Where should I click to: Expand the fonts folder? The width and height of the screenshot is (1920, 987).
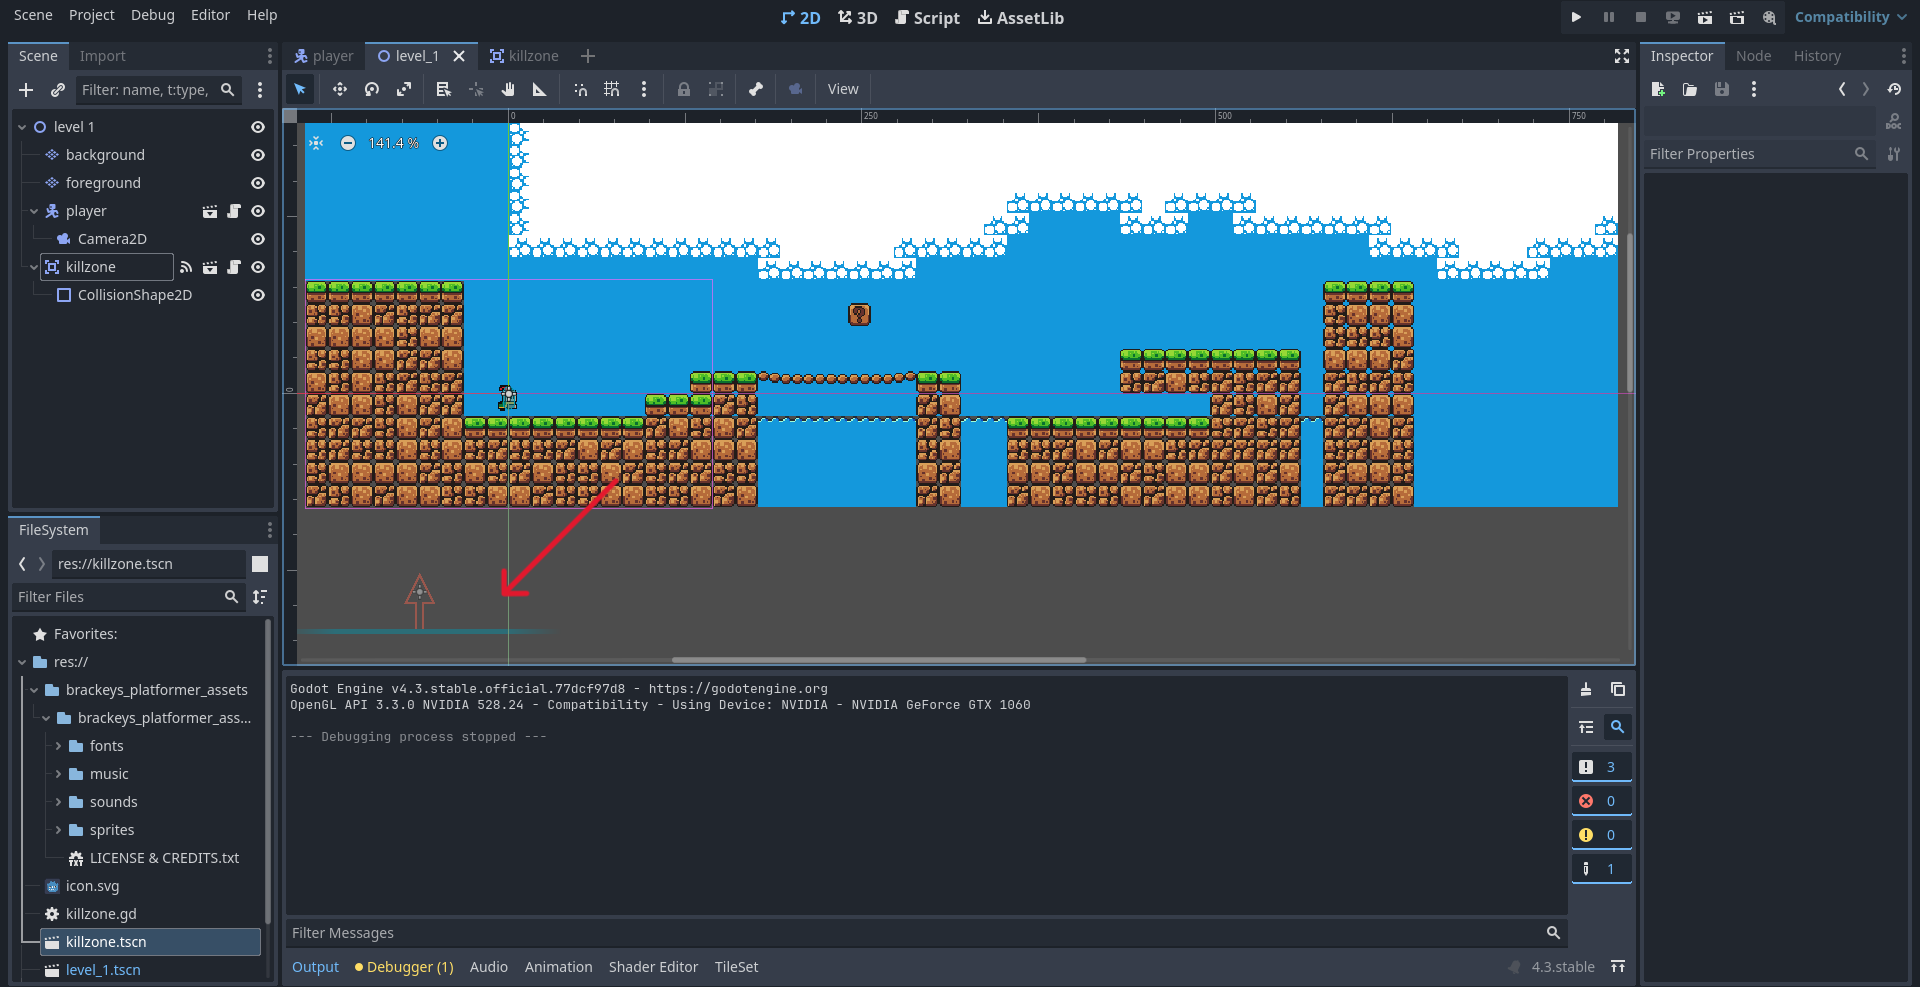tap(58, 746)
